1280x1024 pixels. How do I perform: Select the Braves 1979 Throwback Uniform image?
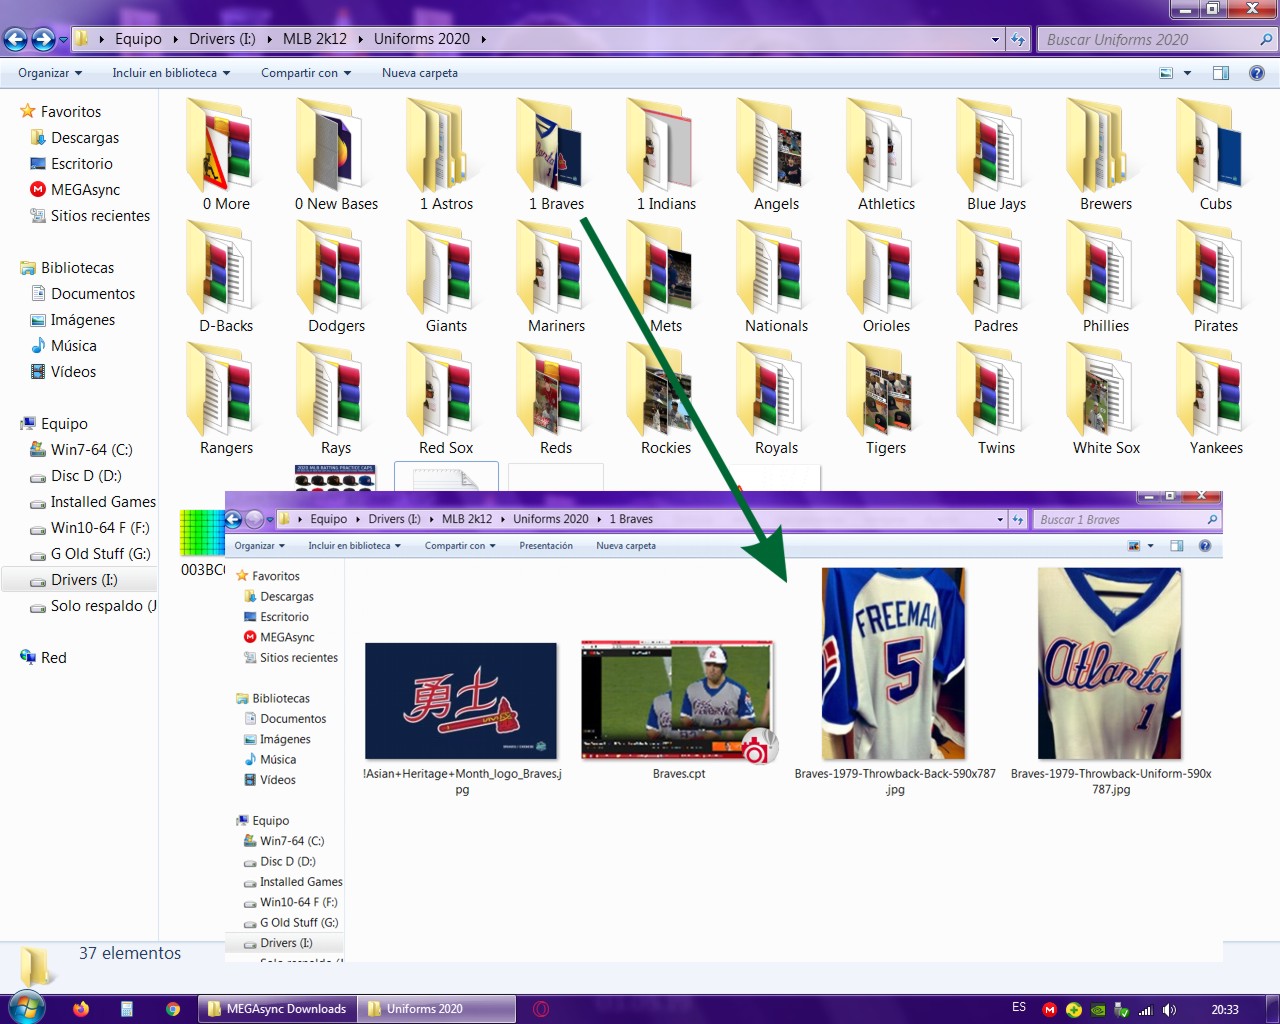tap(1110, 664)
